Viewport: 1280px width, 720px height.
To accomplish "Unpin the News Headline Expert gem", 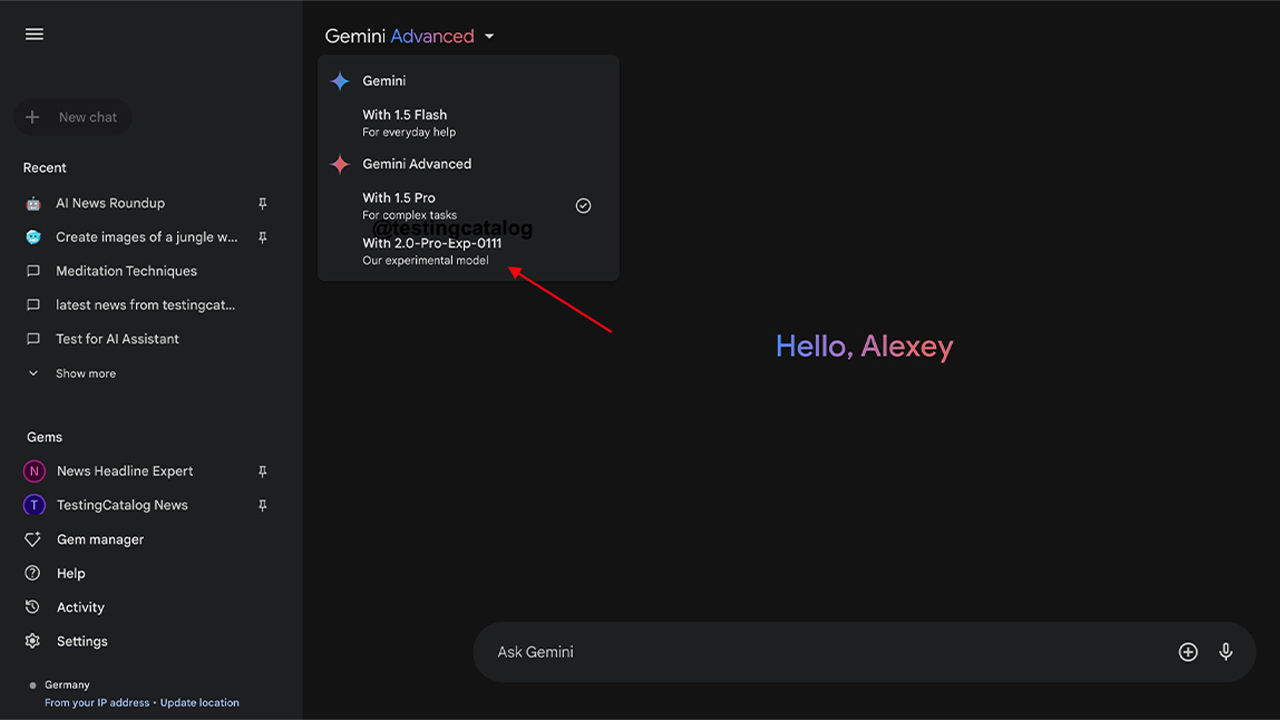I will point(263,471).
